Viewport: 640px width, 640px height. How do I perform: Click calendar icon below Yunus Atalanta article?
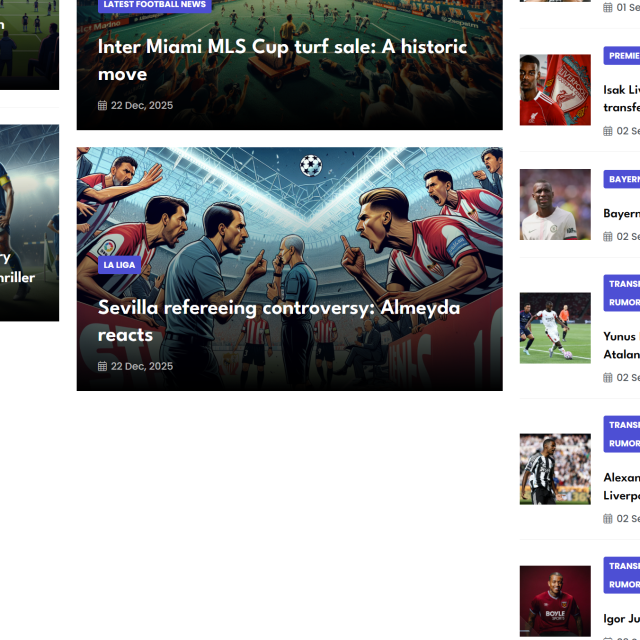608,378
